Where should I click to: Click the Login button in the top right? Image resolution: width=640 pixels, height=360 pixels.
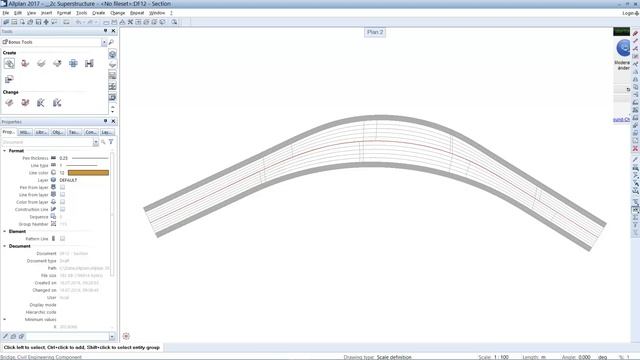[x=630, y=13]
